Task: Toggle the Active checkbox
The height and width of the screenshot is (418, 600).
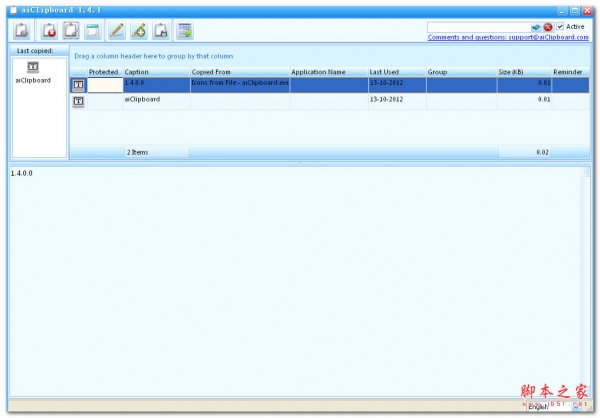Action: point(560,26)
